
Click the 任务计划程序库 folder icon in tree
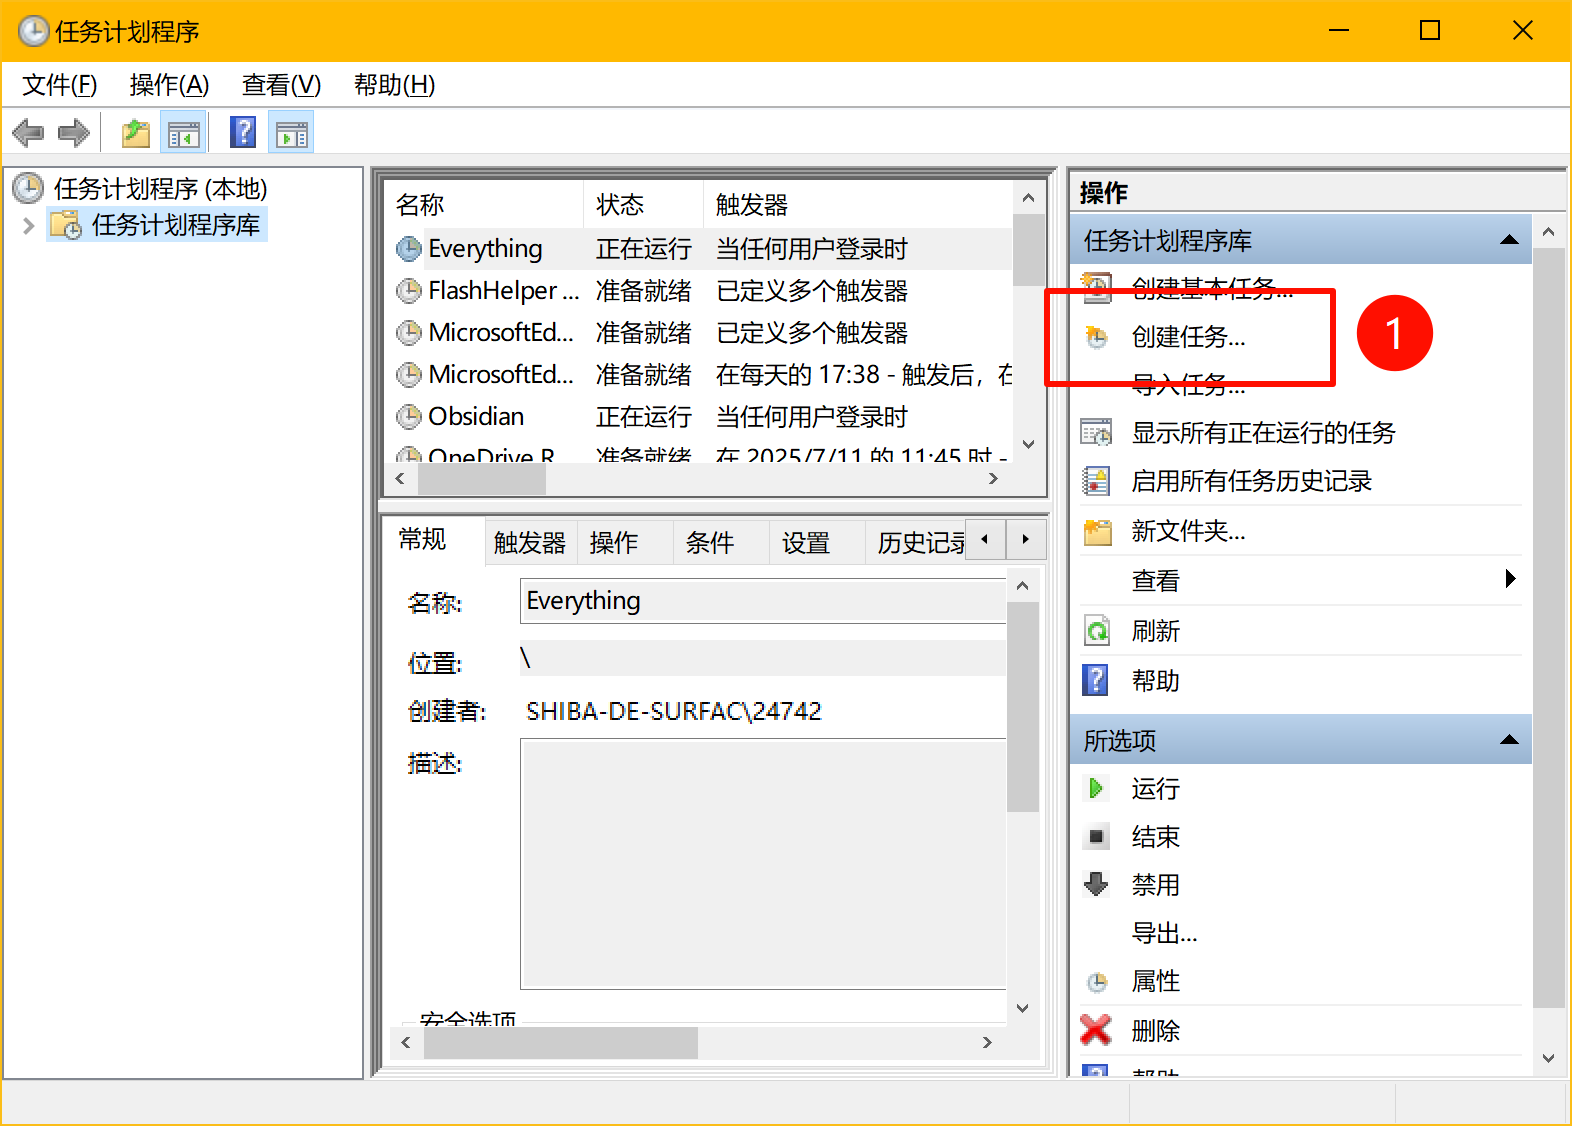pos(66,225)
